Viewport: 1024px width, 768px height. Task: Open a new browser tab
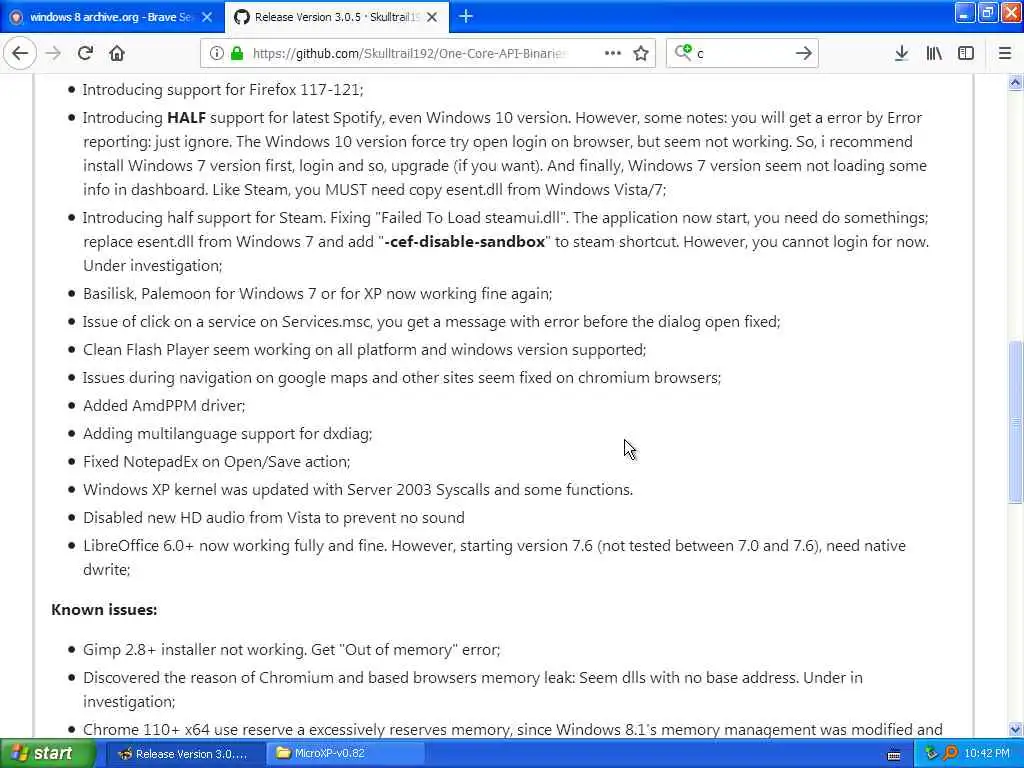466,16
